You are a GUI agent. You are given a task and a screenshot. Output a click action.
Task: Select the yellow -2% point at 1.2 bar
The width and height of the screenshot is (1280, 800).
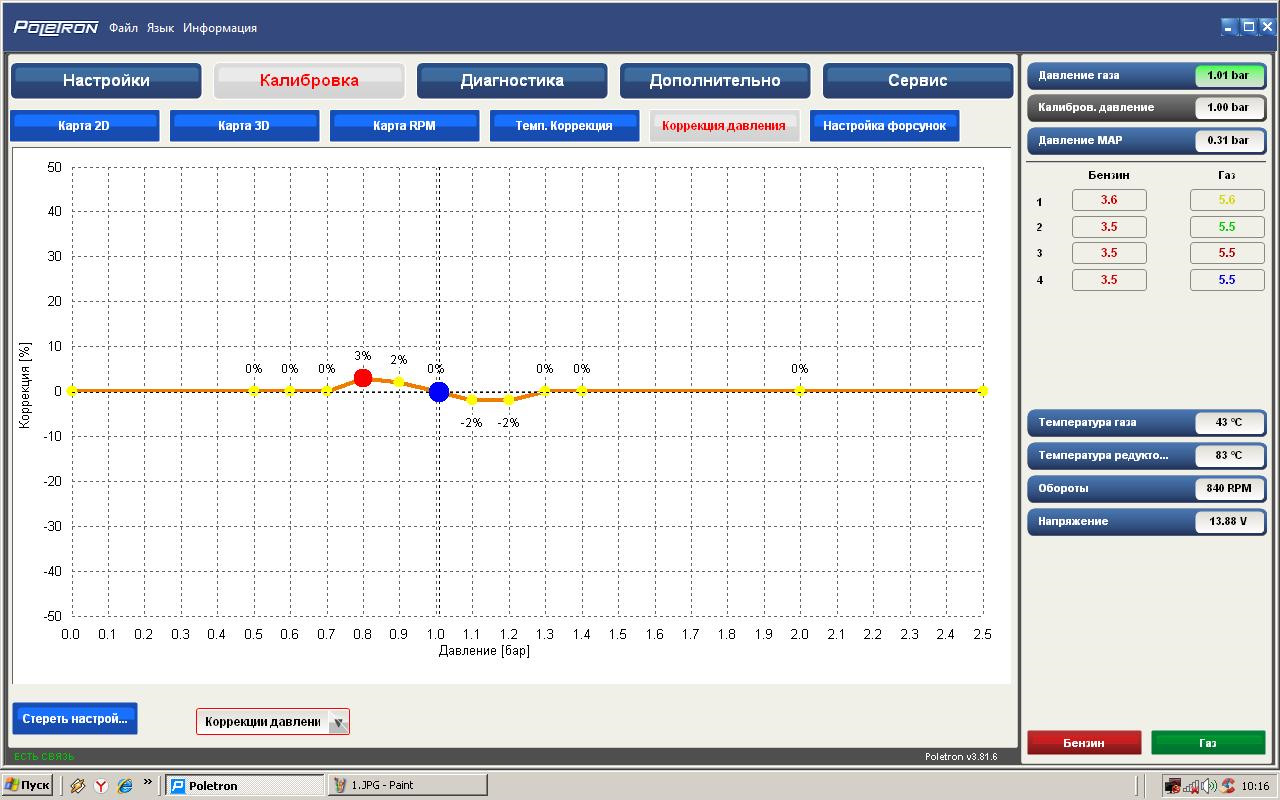[509, 400]
